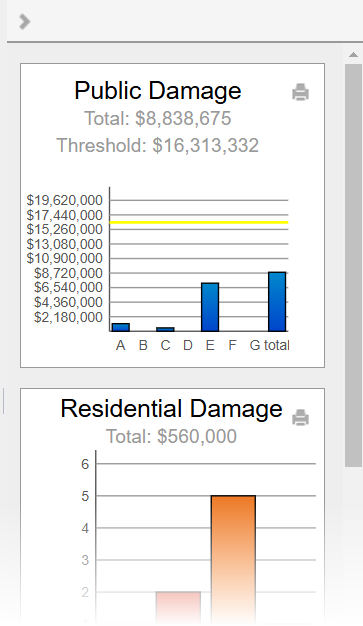Click the Total: $8,838,675 text
This screenshot has height=626, width=363.
[x=158, y=119]
